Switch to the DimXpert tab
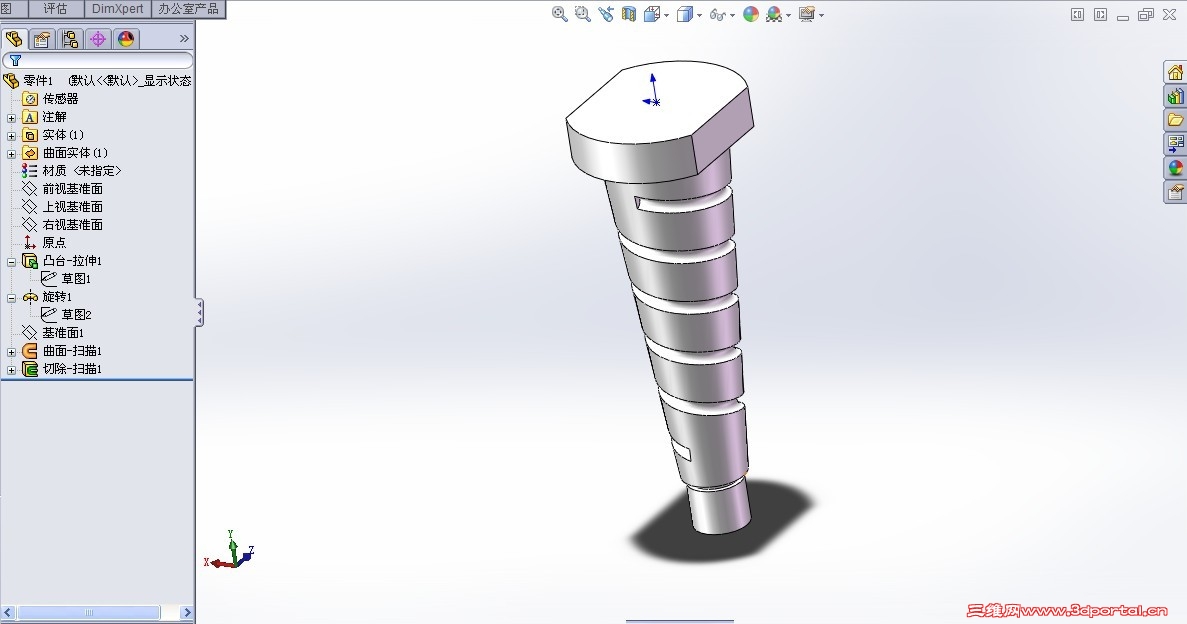 (x=117, y=9)
